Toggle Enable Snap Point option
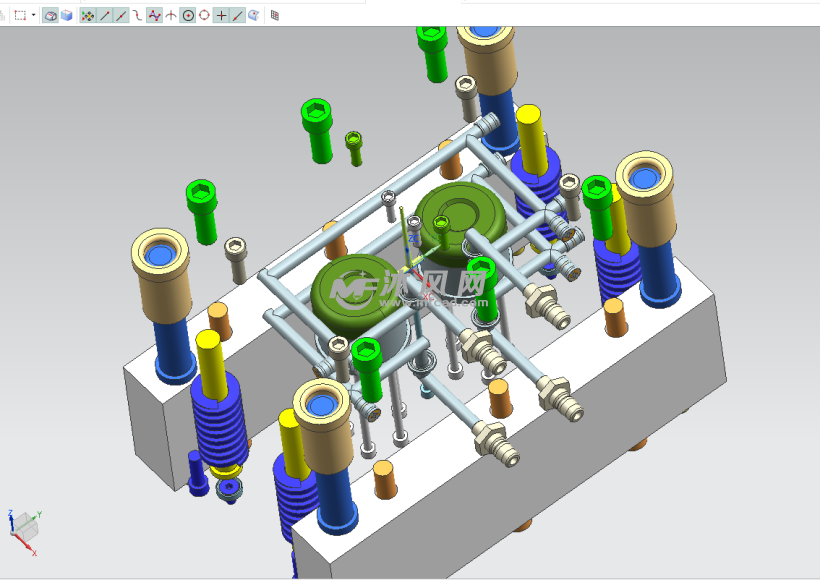820x580 pixels. (x=88, y=15)
